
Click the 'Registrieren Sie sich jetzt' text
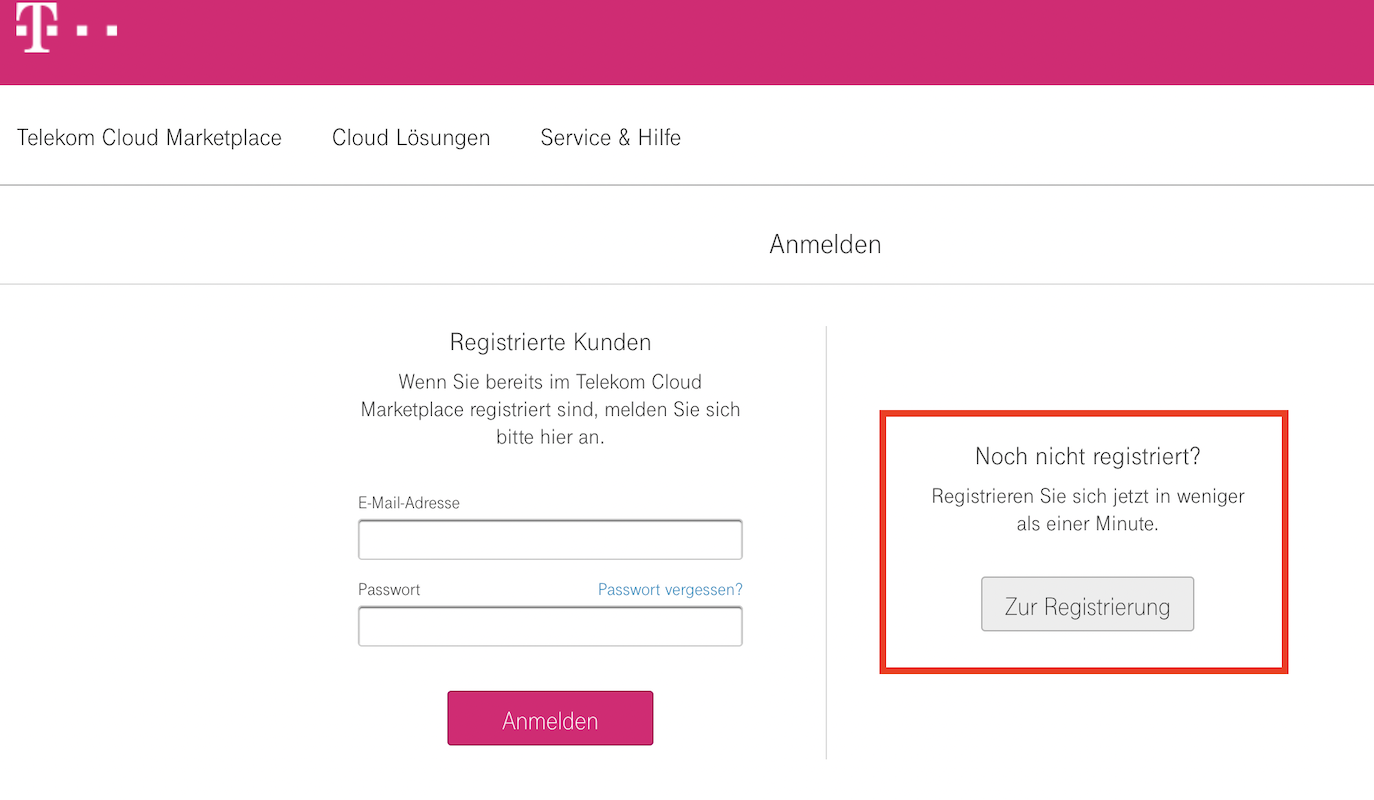point(1087,496)
